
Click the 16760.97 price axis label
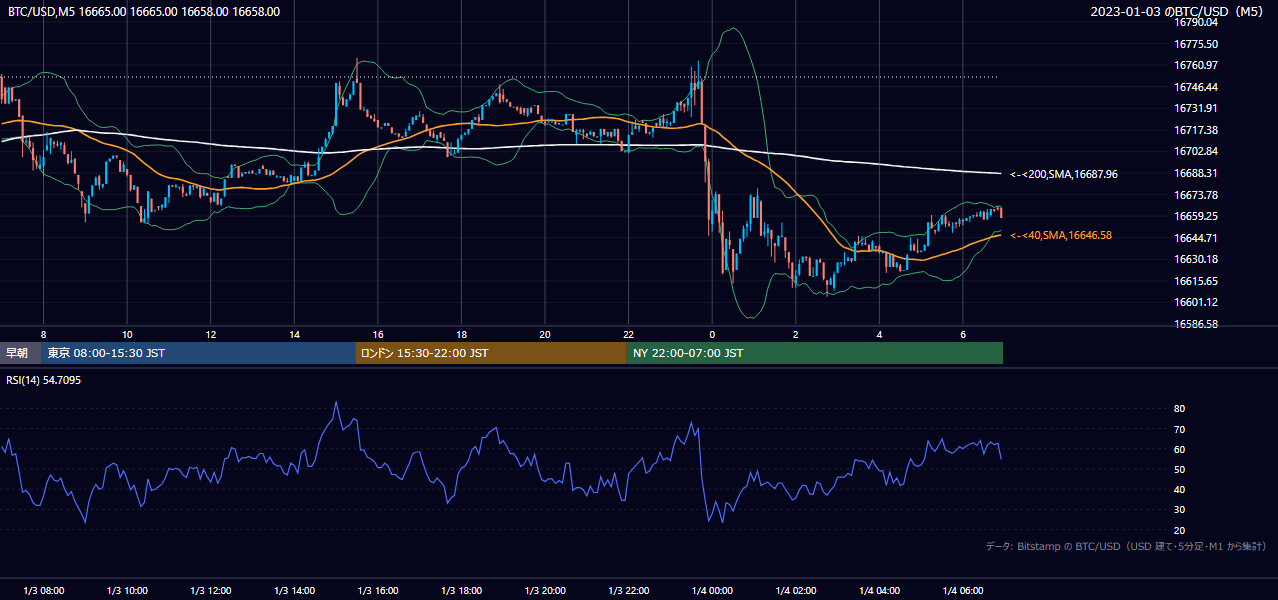[1196, 65]
